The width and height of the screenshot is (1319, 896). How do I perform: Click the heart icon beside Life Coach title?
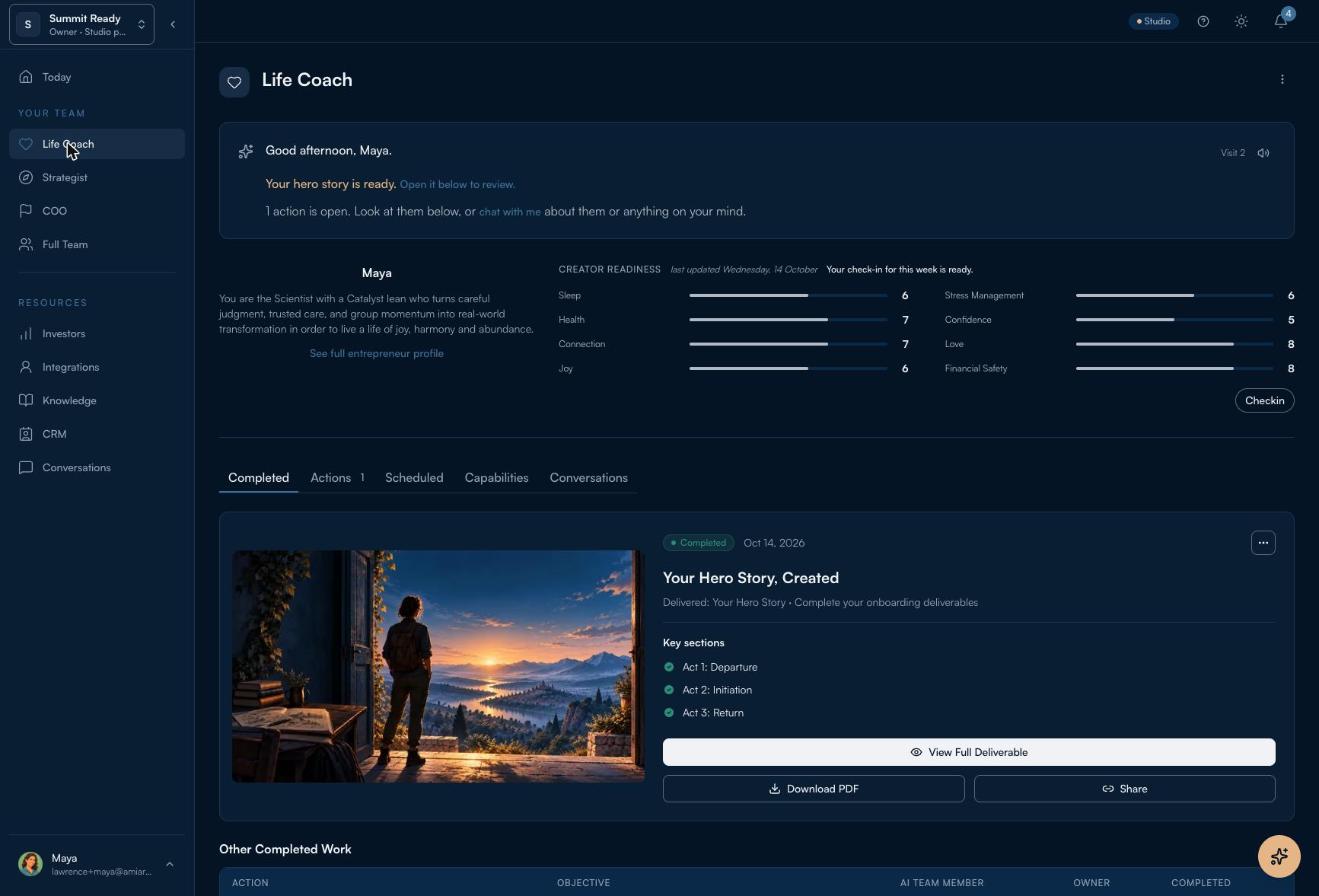point(234,82)
